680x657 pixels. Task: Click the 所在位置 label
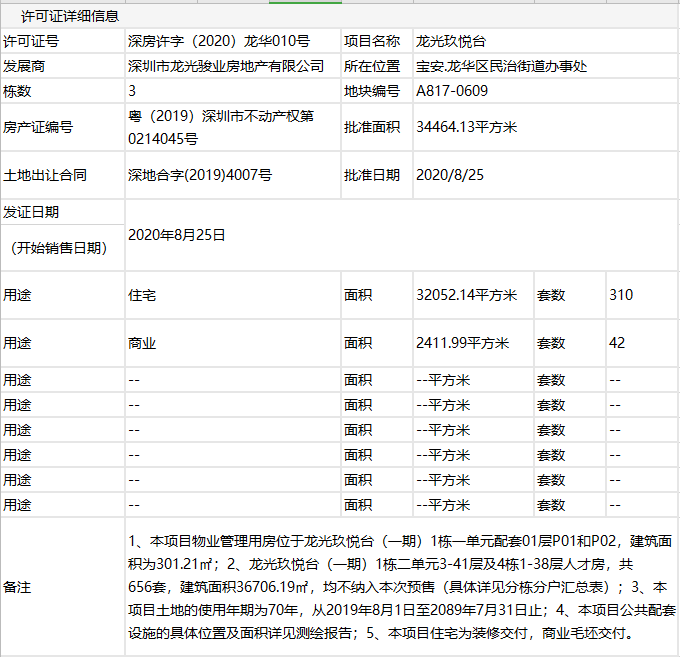372,66
